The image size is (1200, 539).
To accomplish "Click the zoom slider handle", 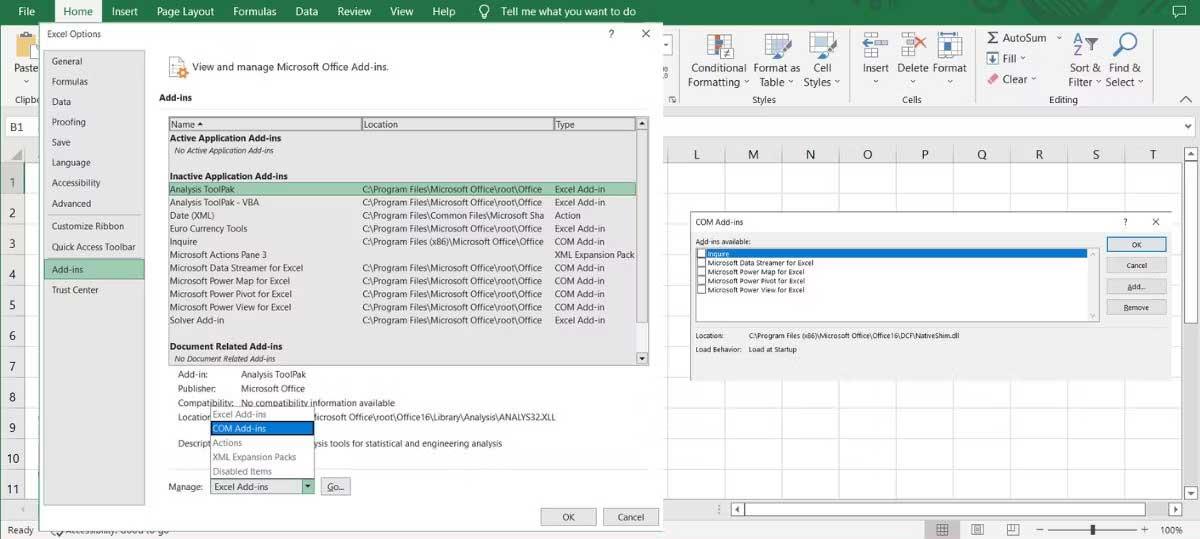I will [1092, 530].
